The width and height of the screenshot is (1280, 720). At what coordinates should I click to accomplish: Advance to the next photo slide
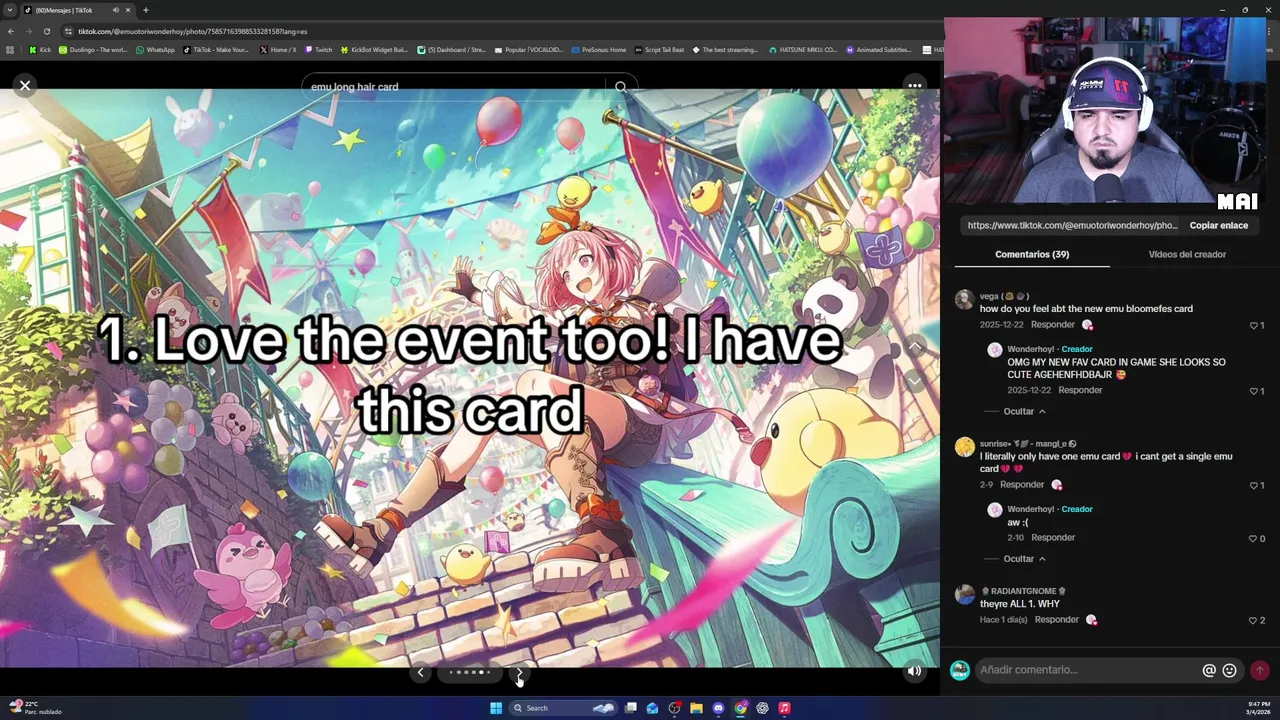coord(520,672)
